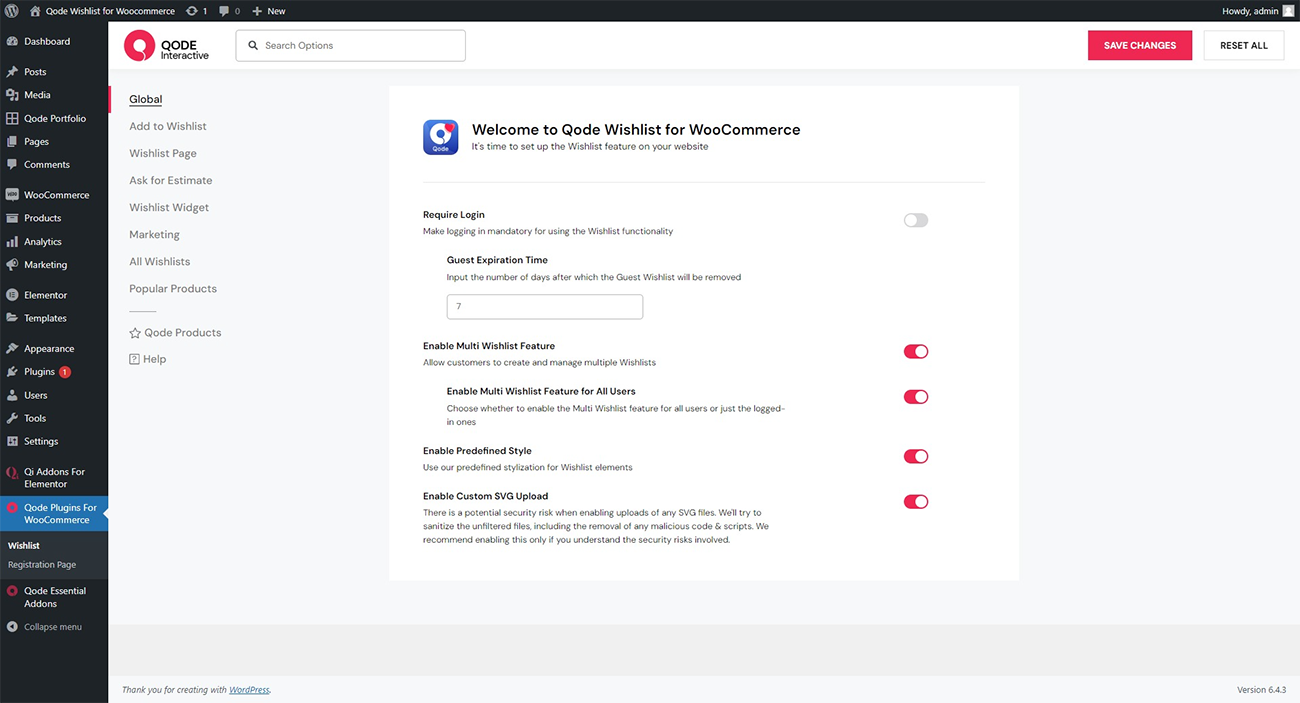1300x703 pixels.
Task: Click the admin user avatar
Action: (1288, 11)
